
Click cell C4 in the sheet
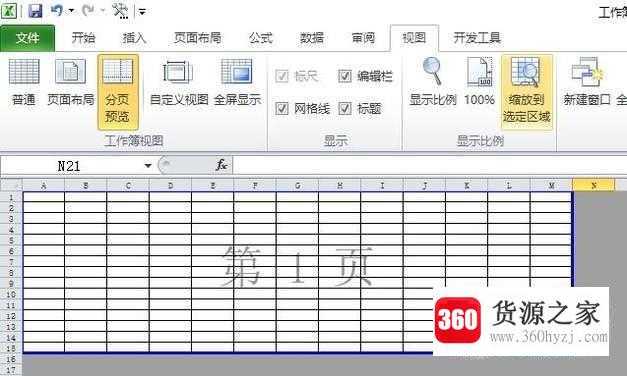[x=128, y=230]
